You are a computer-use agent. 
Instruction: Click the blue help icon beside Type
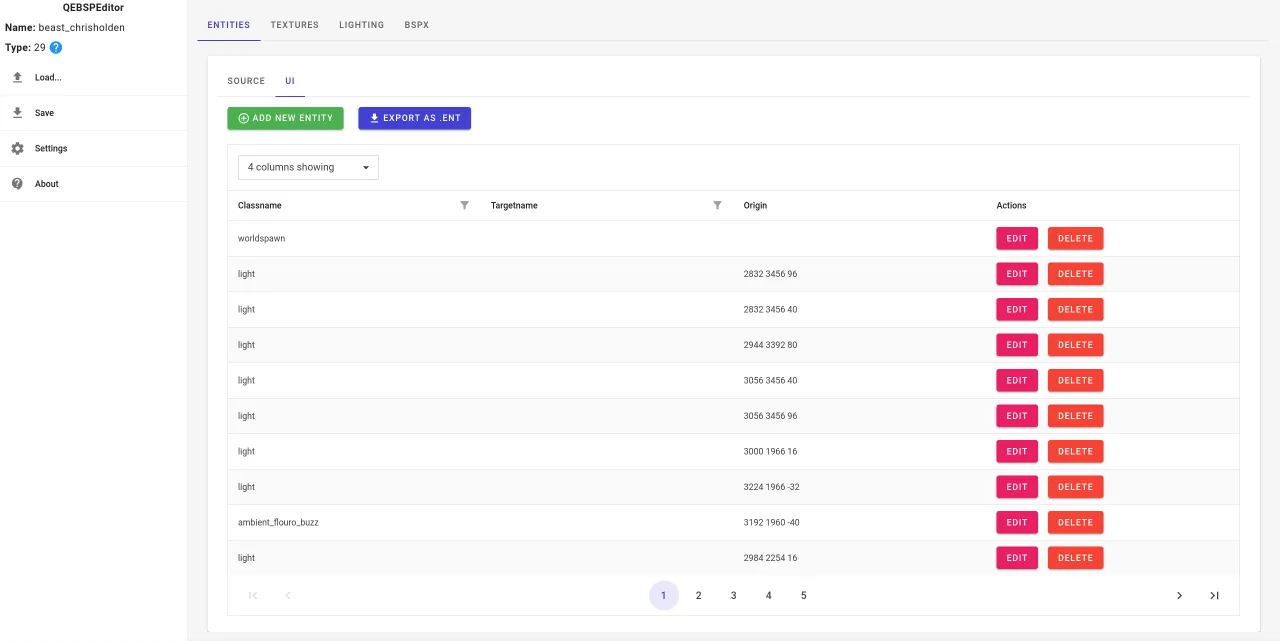click(56, 47)
